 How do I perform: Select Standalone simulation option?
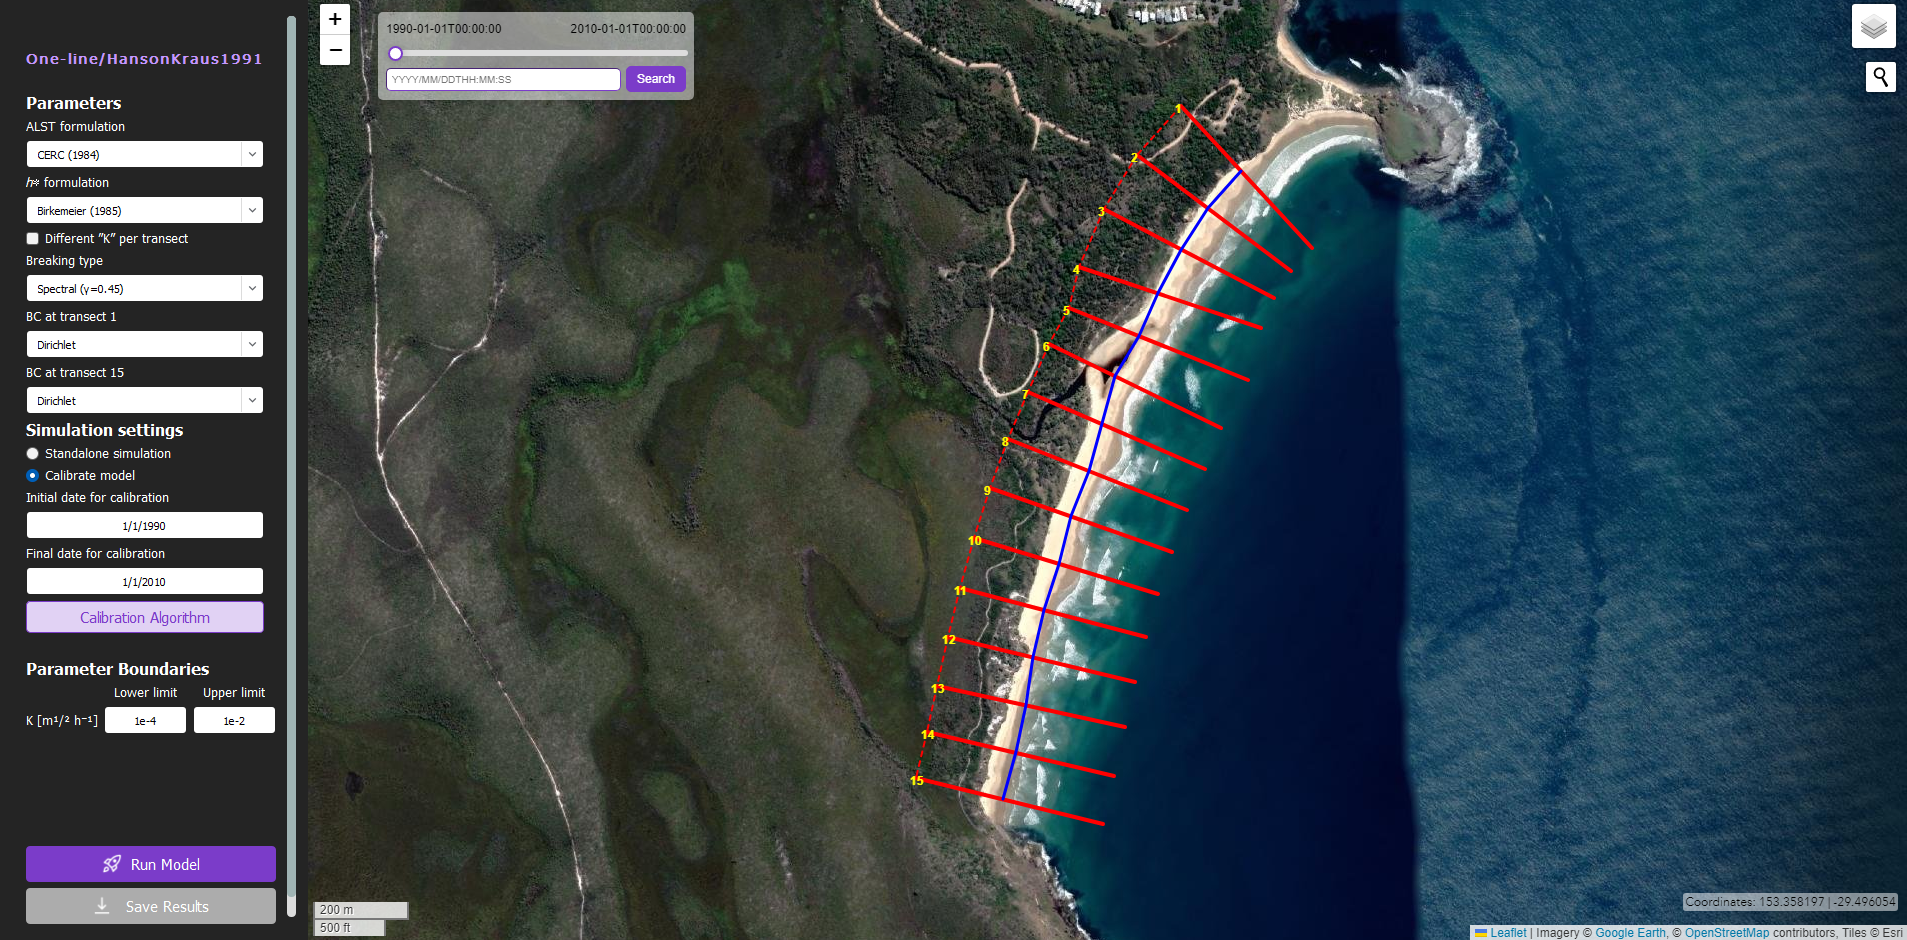coord(33,454)
